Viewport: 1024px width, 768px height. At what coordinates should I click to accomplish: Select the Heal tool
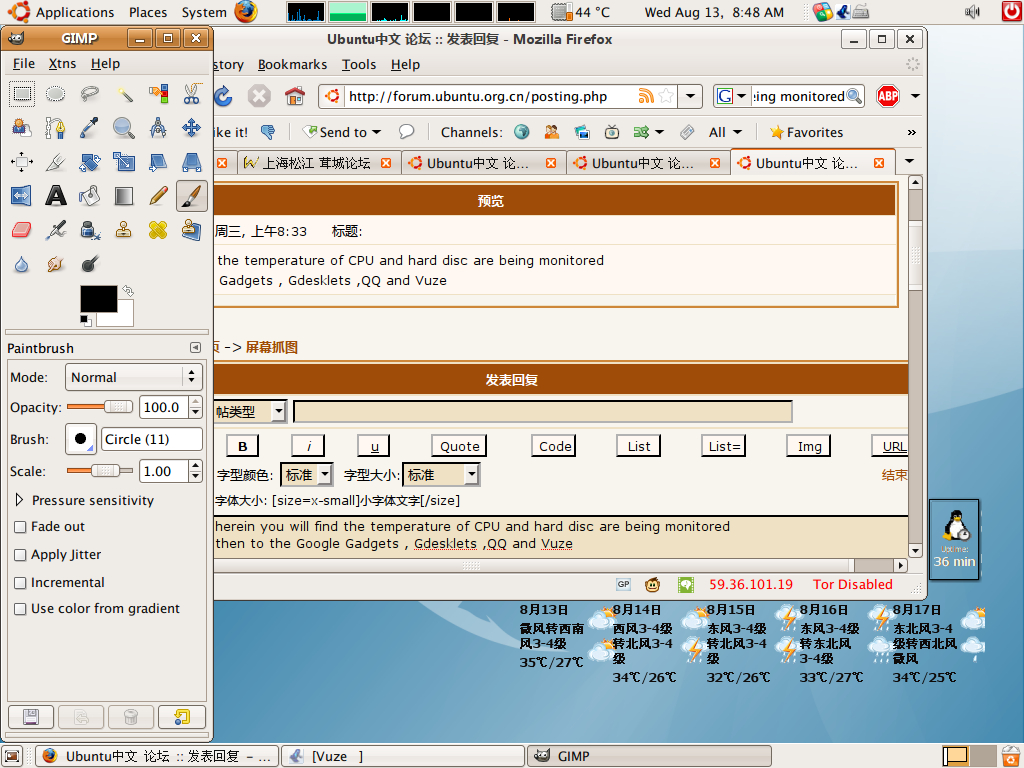click(x=157, y=230)
